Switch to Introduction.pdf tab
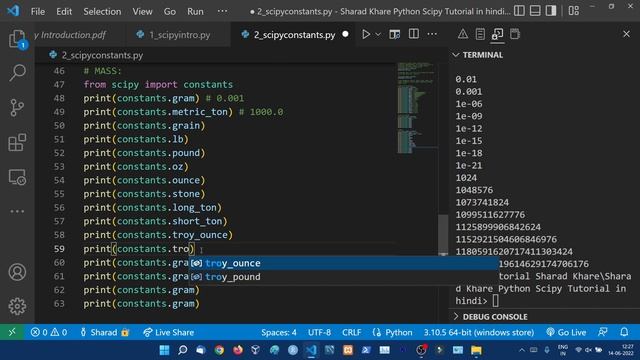640x360 pixels. pyautogui.click(x=70, y=35)
